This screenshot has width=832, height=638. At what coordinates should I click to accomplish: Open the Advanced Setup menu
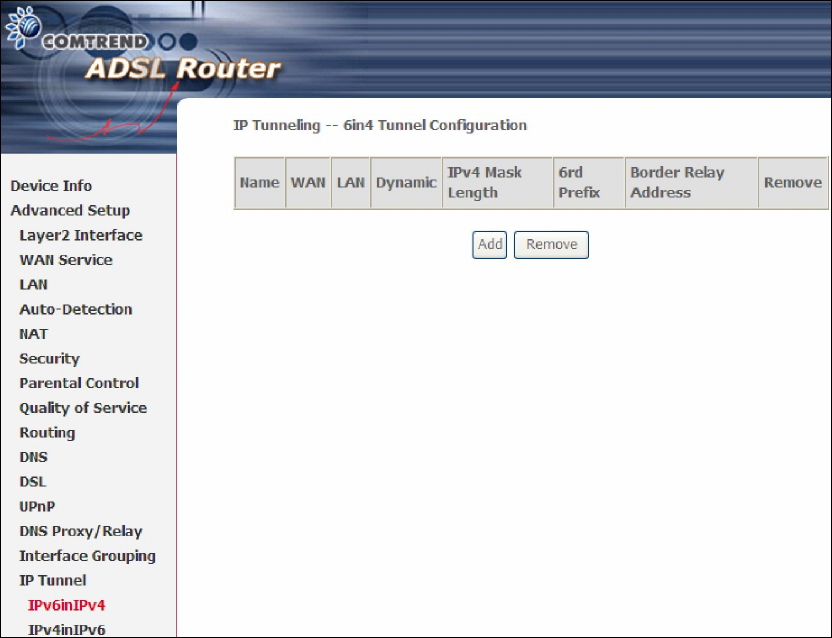coord(70,211)
